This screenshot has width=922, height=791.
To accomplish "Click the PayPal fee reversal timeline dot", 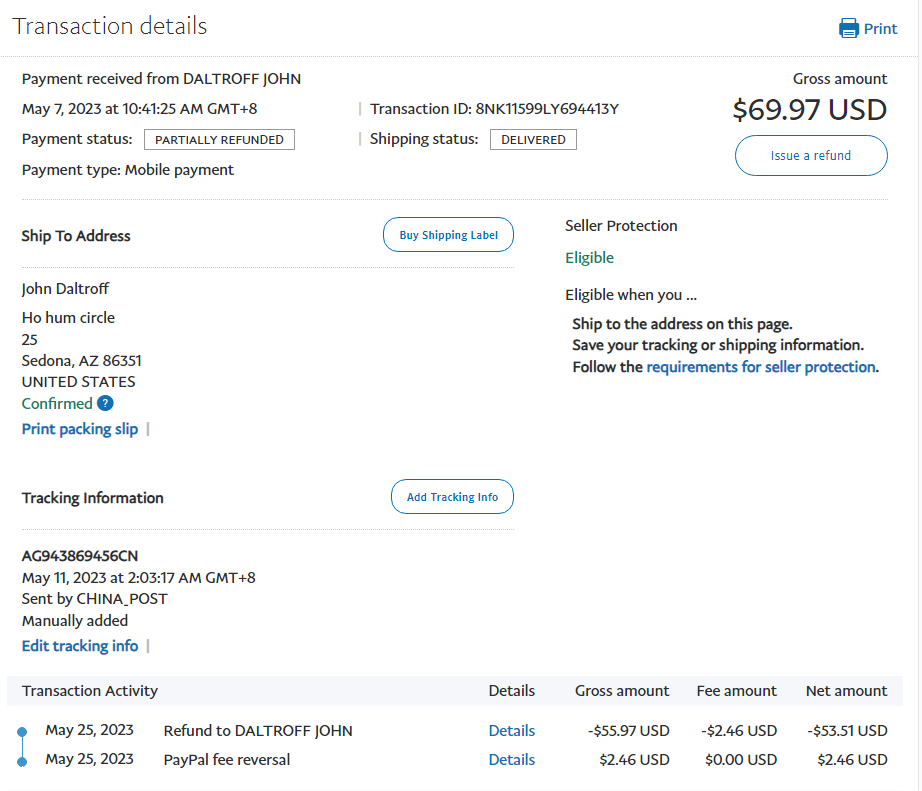I will (x=22, y=762).
